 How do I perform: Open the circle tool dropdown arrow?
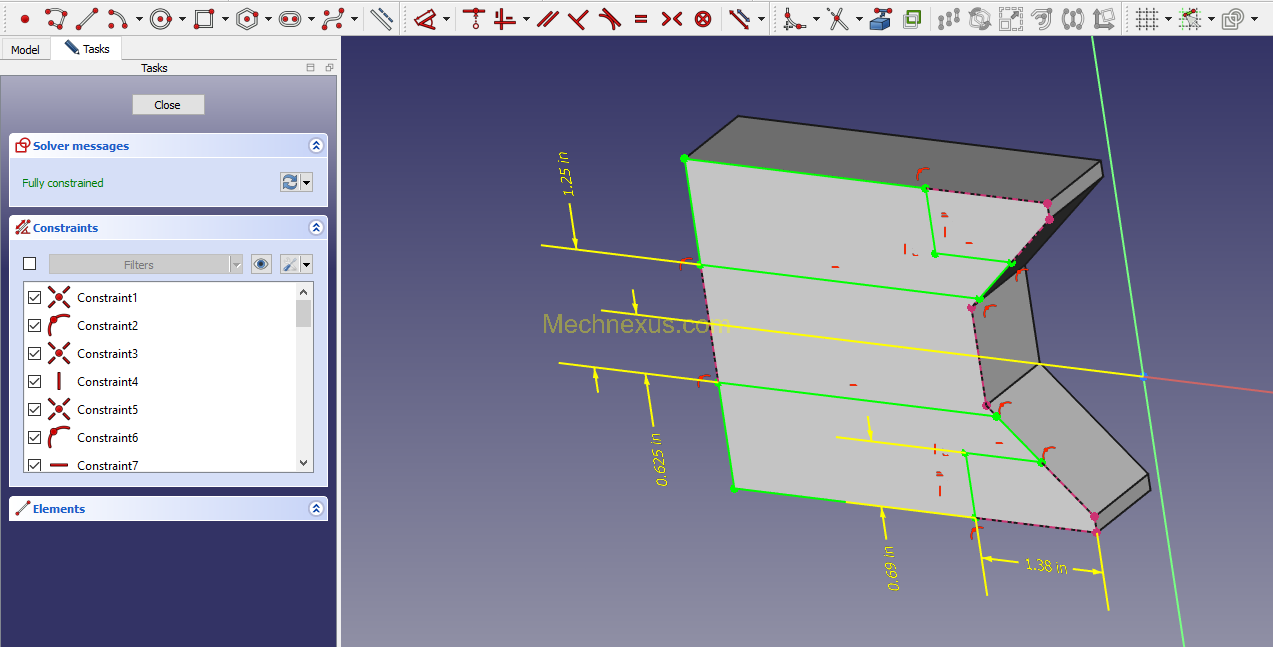click(x=182, y=19)
